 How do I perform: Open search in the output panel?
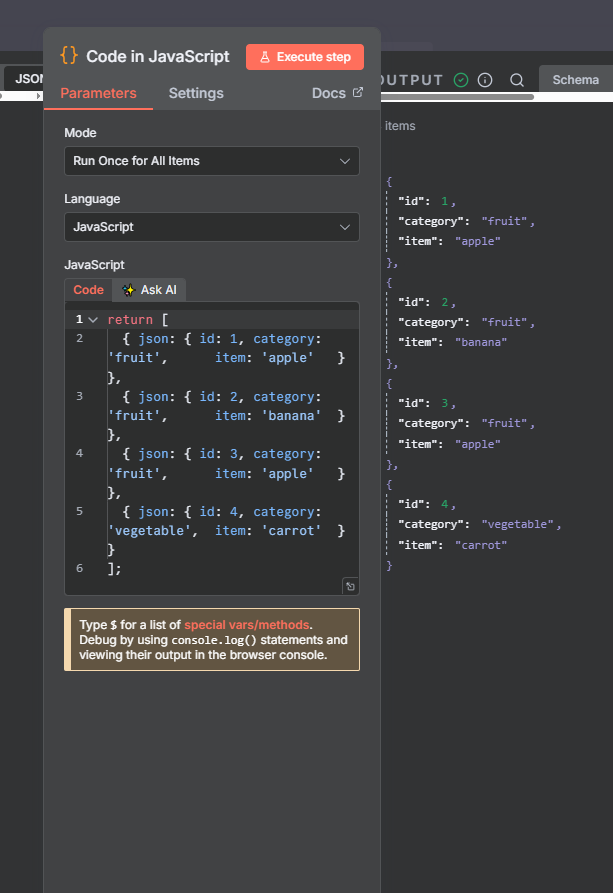pyautogui.click(x=517, y=80)
